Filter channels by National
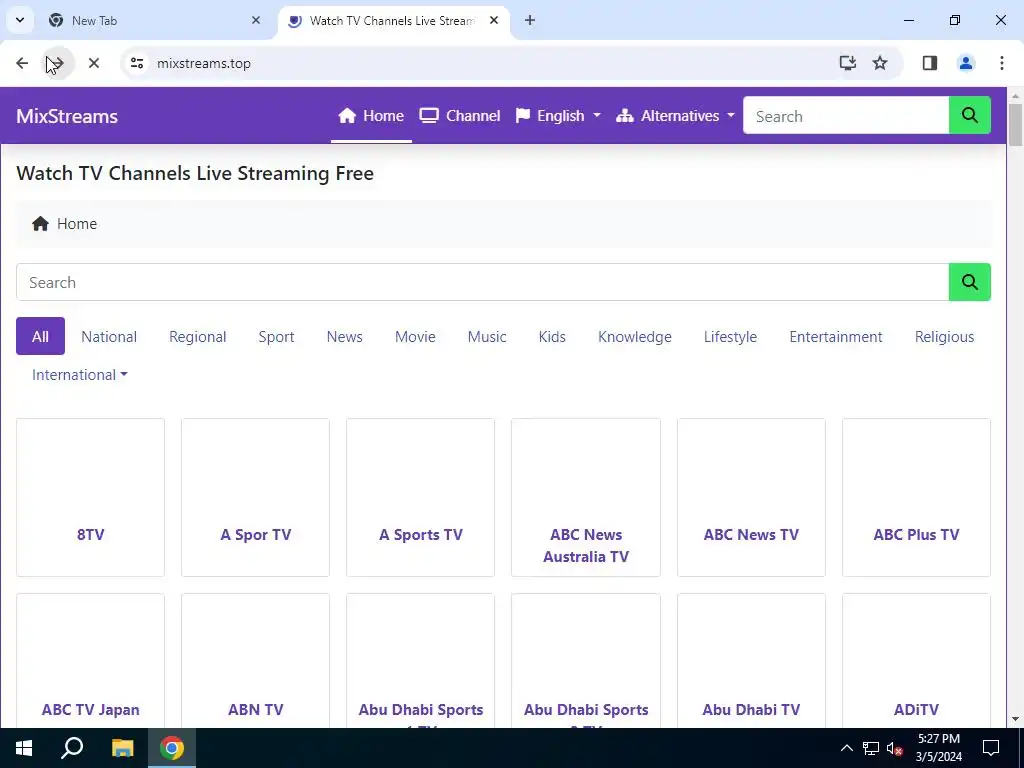 109,336
